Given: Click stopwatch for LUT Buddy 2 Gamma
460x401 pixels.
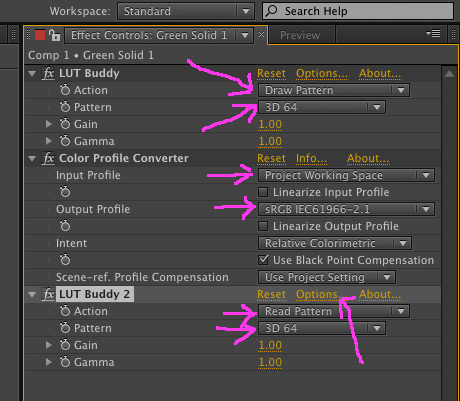Looking at the screenshot, I should [65, 362].
